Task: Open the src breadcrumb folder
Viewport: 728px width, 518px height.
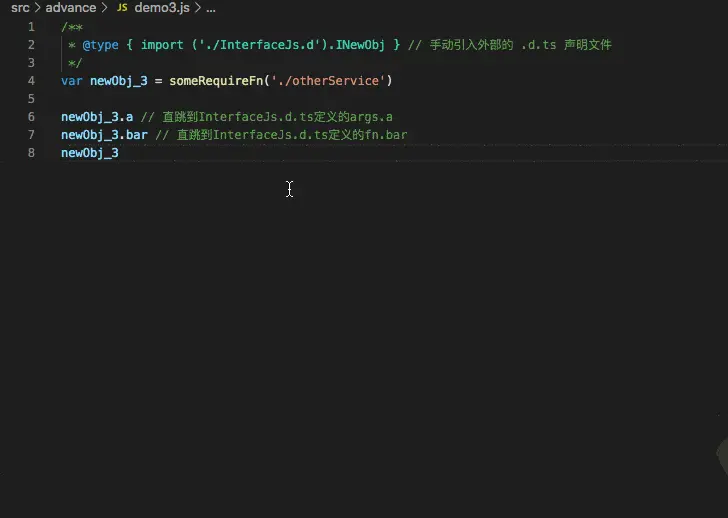Action: [20, 8]
